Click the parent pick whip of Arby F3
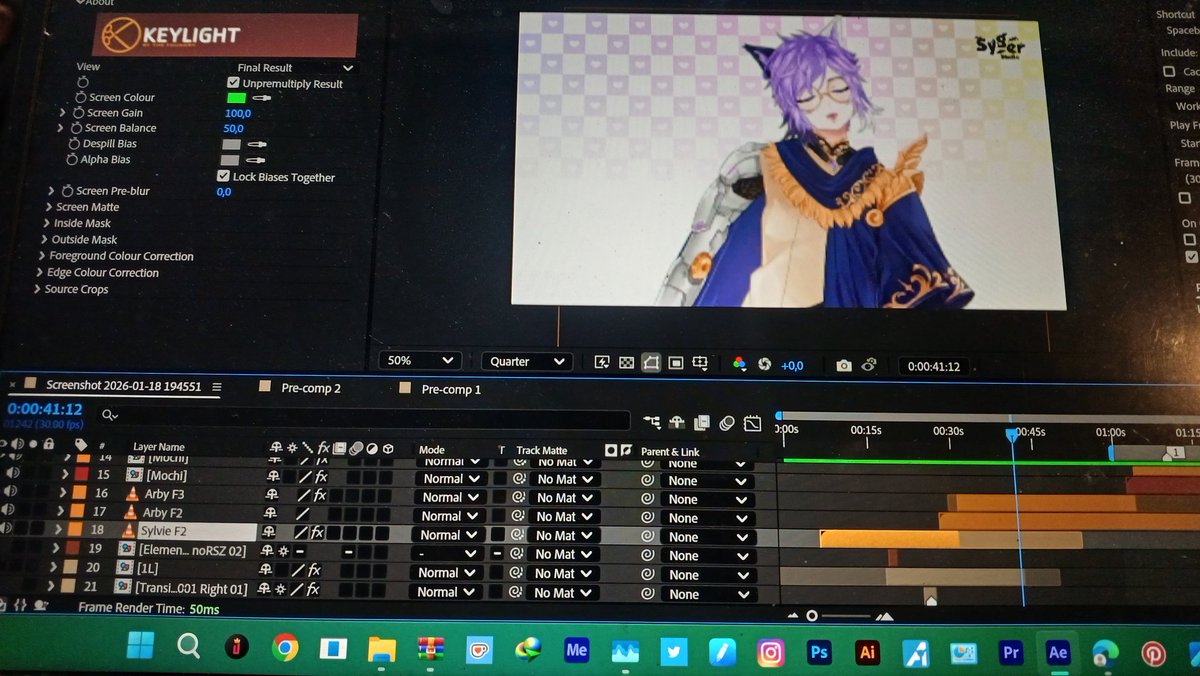The width and height of the screenshot is (1200, 676). tap(648, 498)
